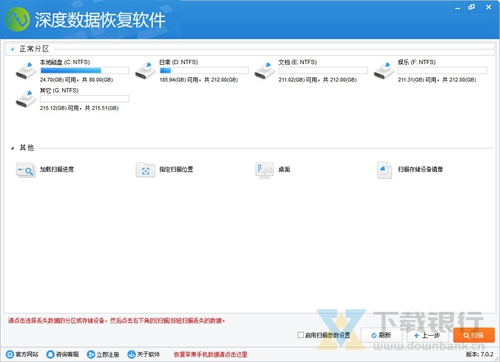Screen dimensions: 500x362
Task: Click the '文档 (E: NTFS)' label
Action: [298, 62]
